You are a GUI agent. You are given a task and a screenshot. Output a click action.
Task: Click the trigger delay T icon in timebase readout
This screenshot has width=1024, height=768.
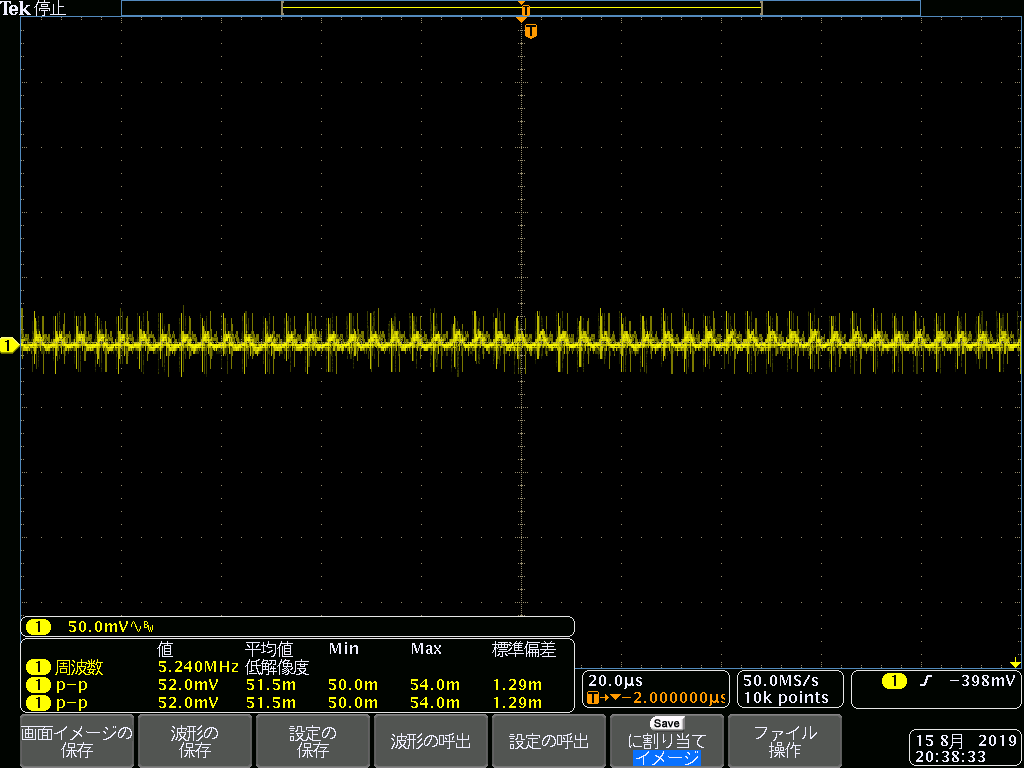point(594,697)
